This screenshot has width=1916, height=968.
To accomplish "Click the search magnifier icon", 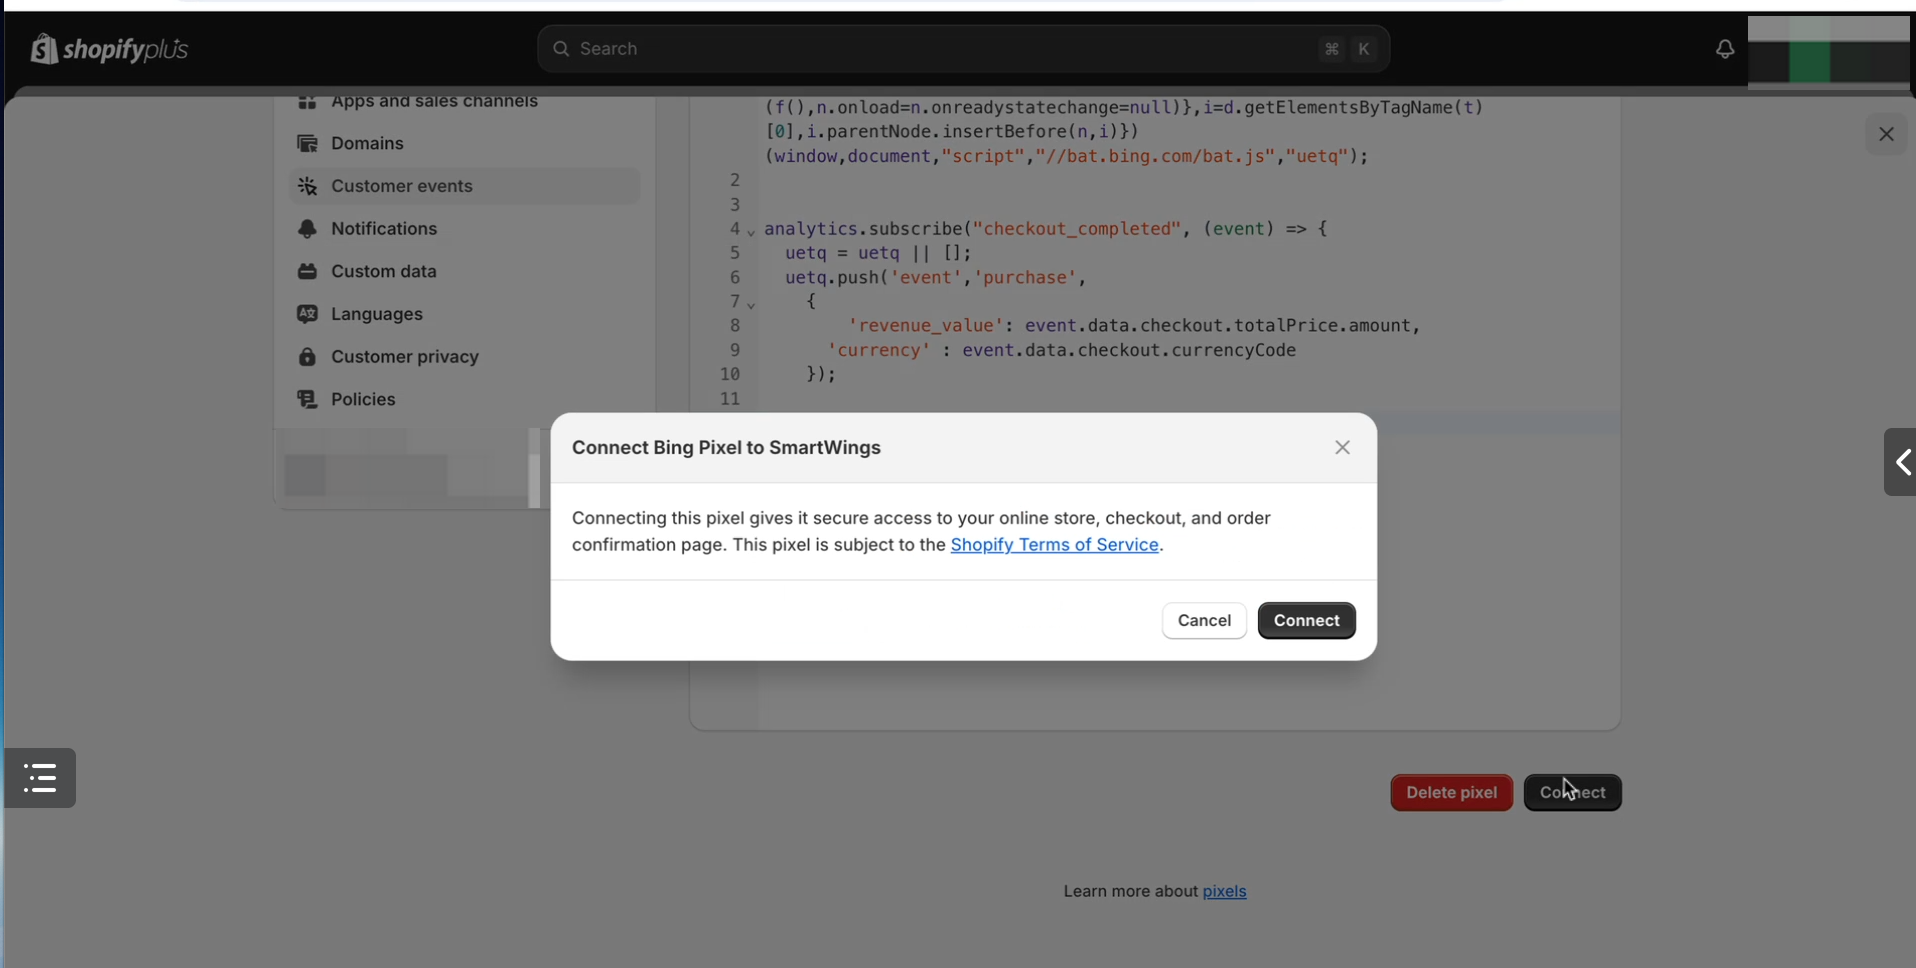I will coord(561,49).
